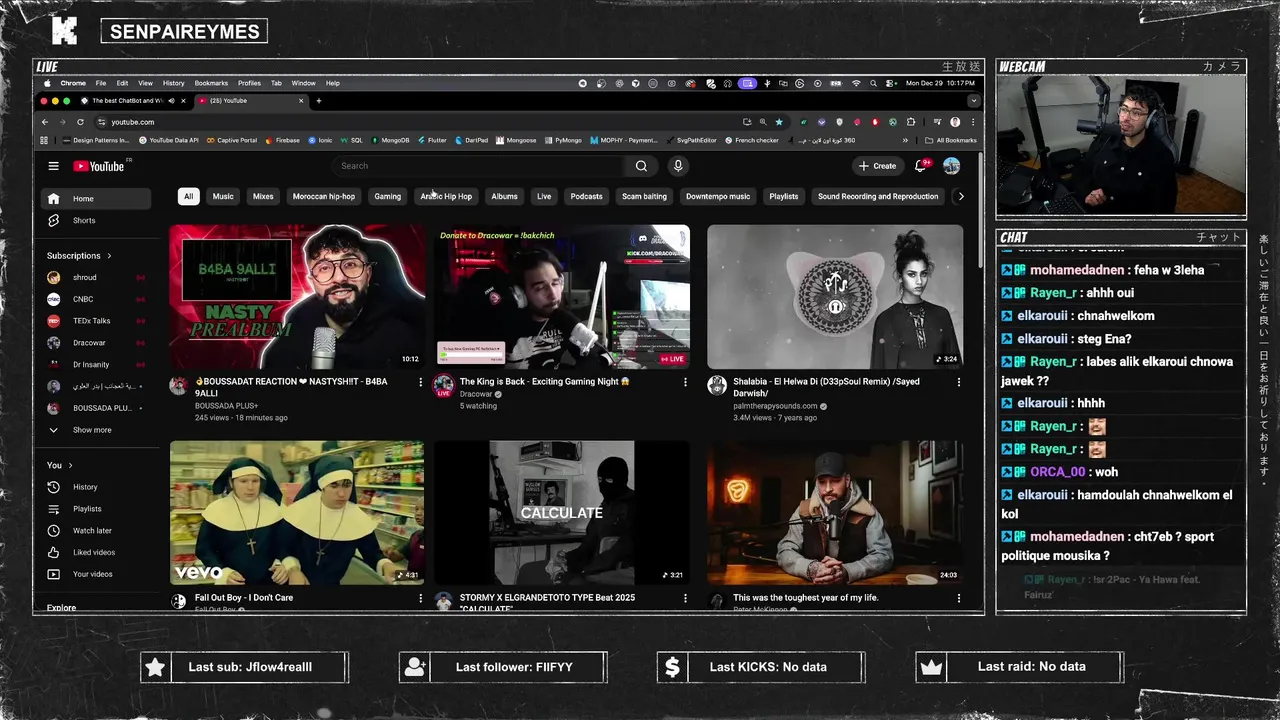The height and width of the screenshot is (720, 1280).
Task: Click the youtube.com address bar
Action: (420, 122)
